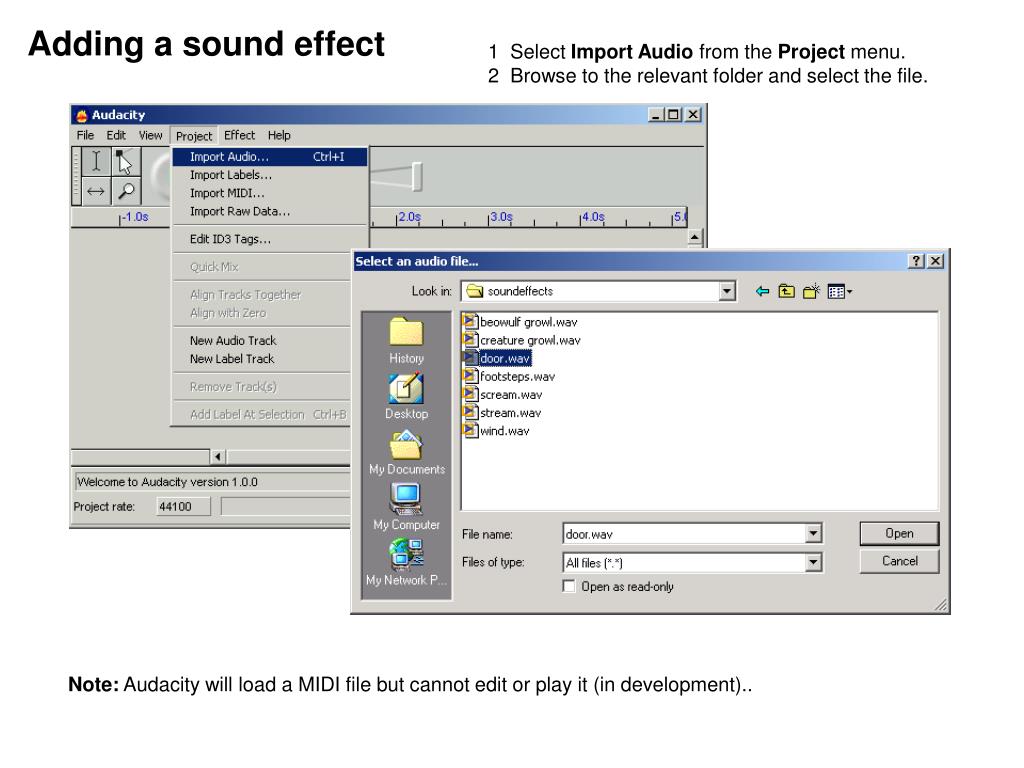Open the View menu in Audacity
Viewport: 1024px width, 768px height.
(150, 135)
